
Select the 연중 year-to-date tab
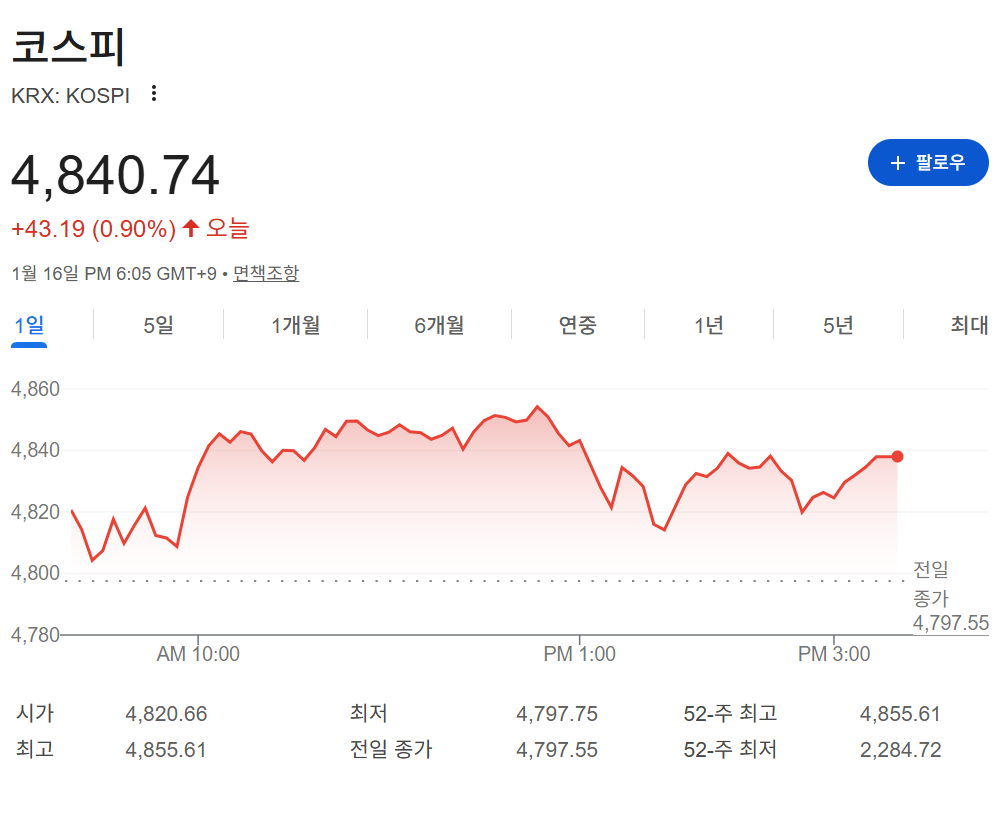coord(577,325)
